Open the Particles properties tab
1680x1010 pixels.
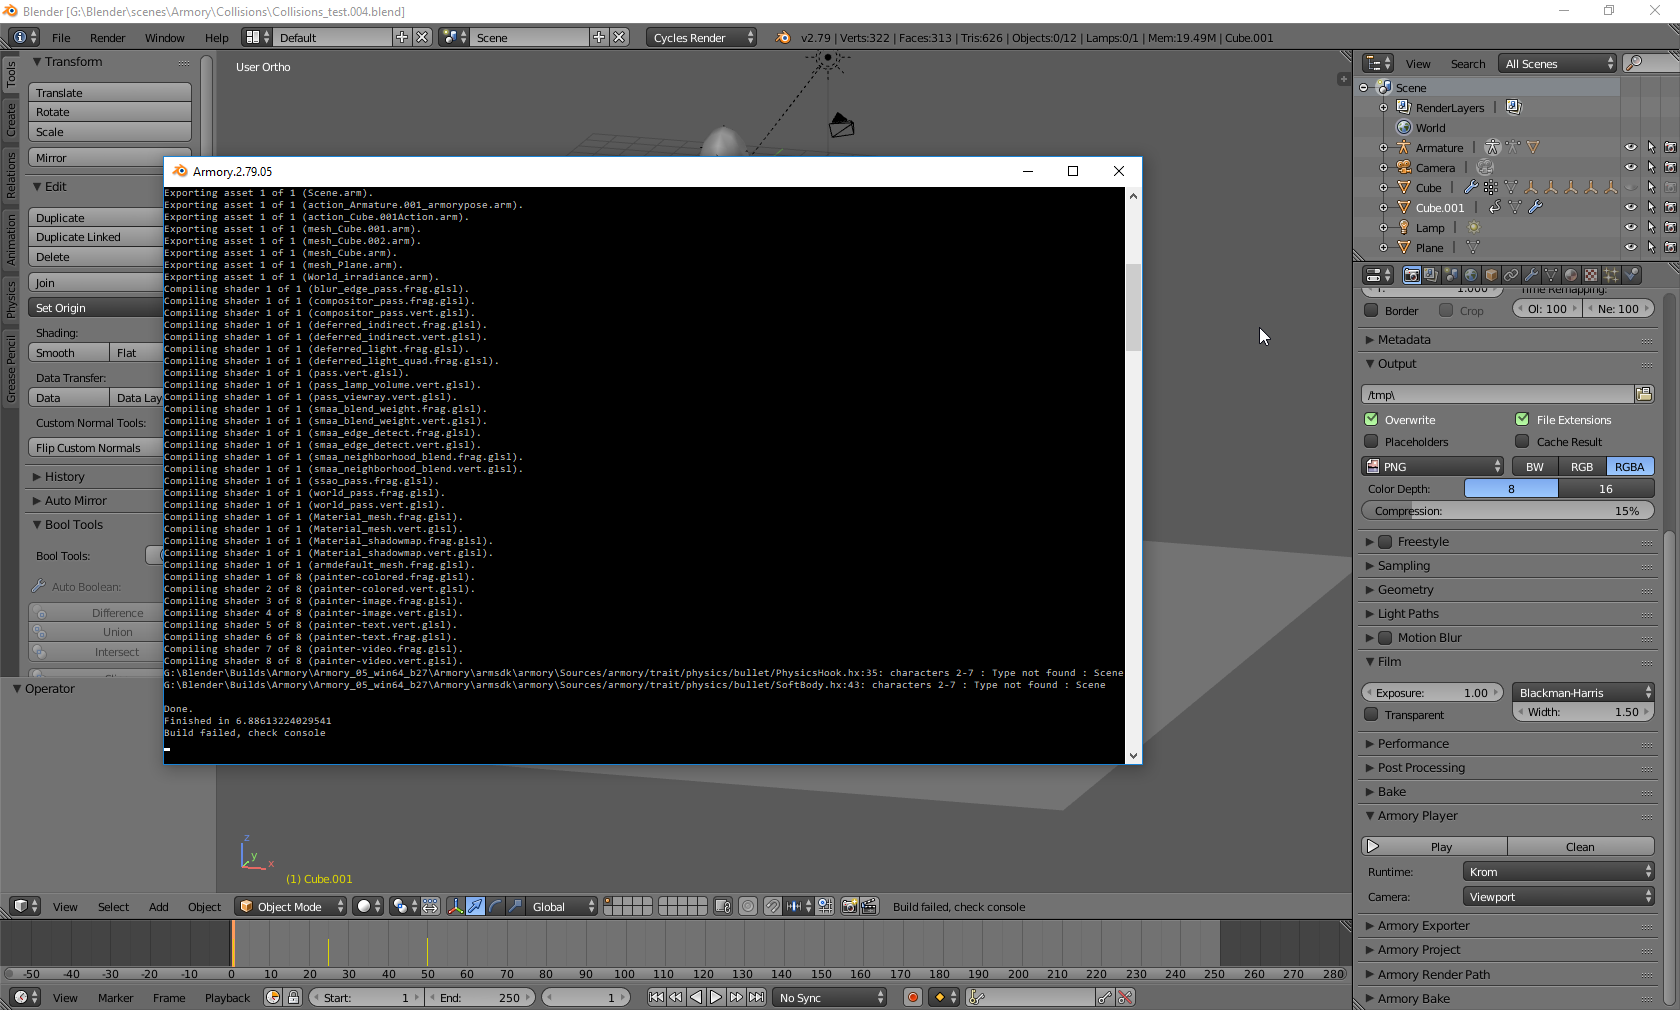(1611, 275)
